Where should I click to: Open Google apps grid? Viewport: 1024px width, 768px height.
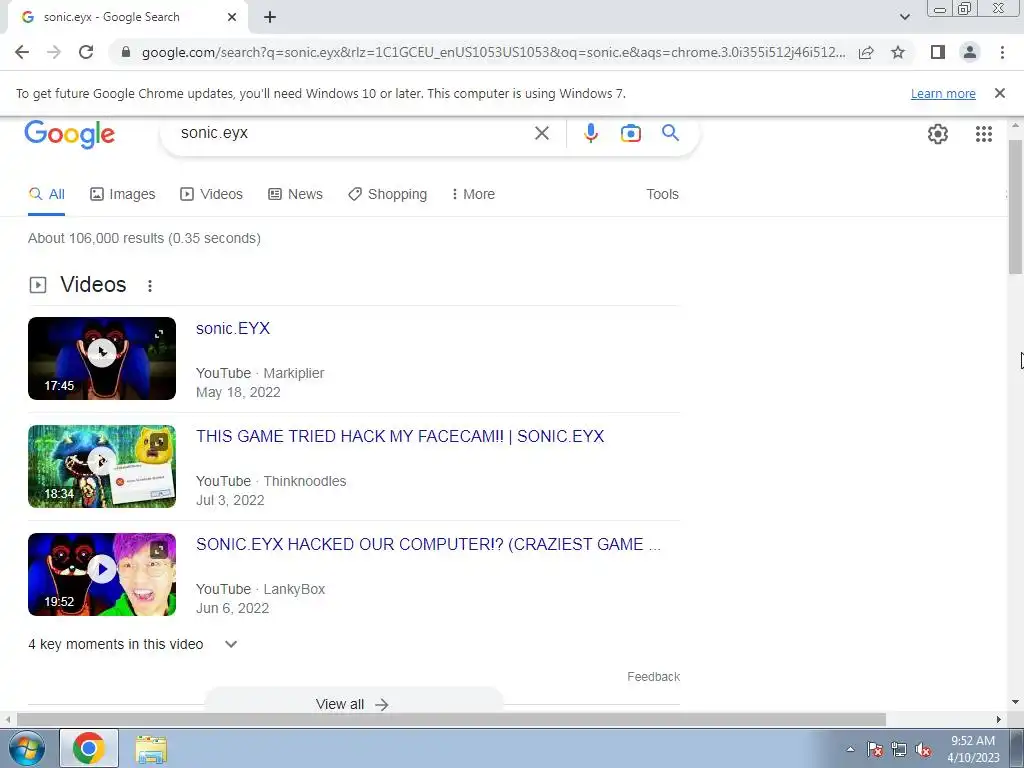984,134
